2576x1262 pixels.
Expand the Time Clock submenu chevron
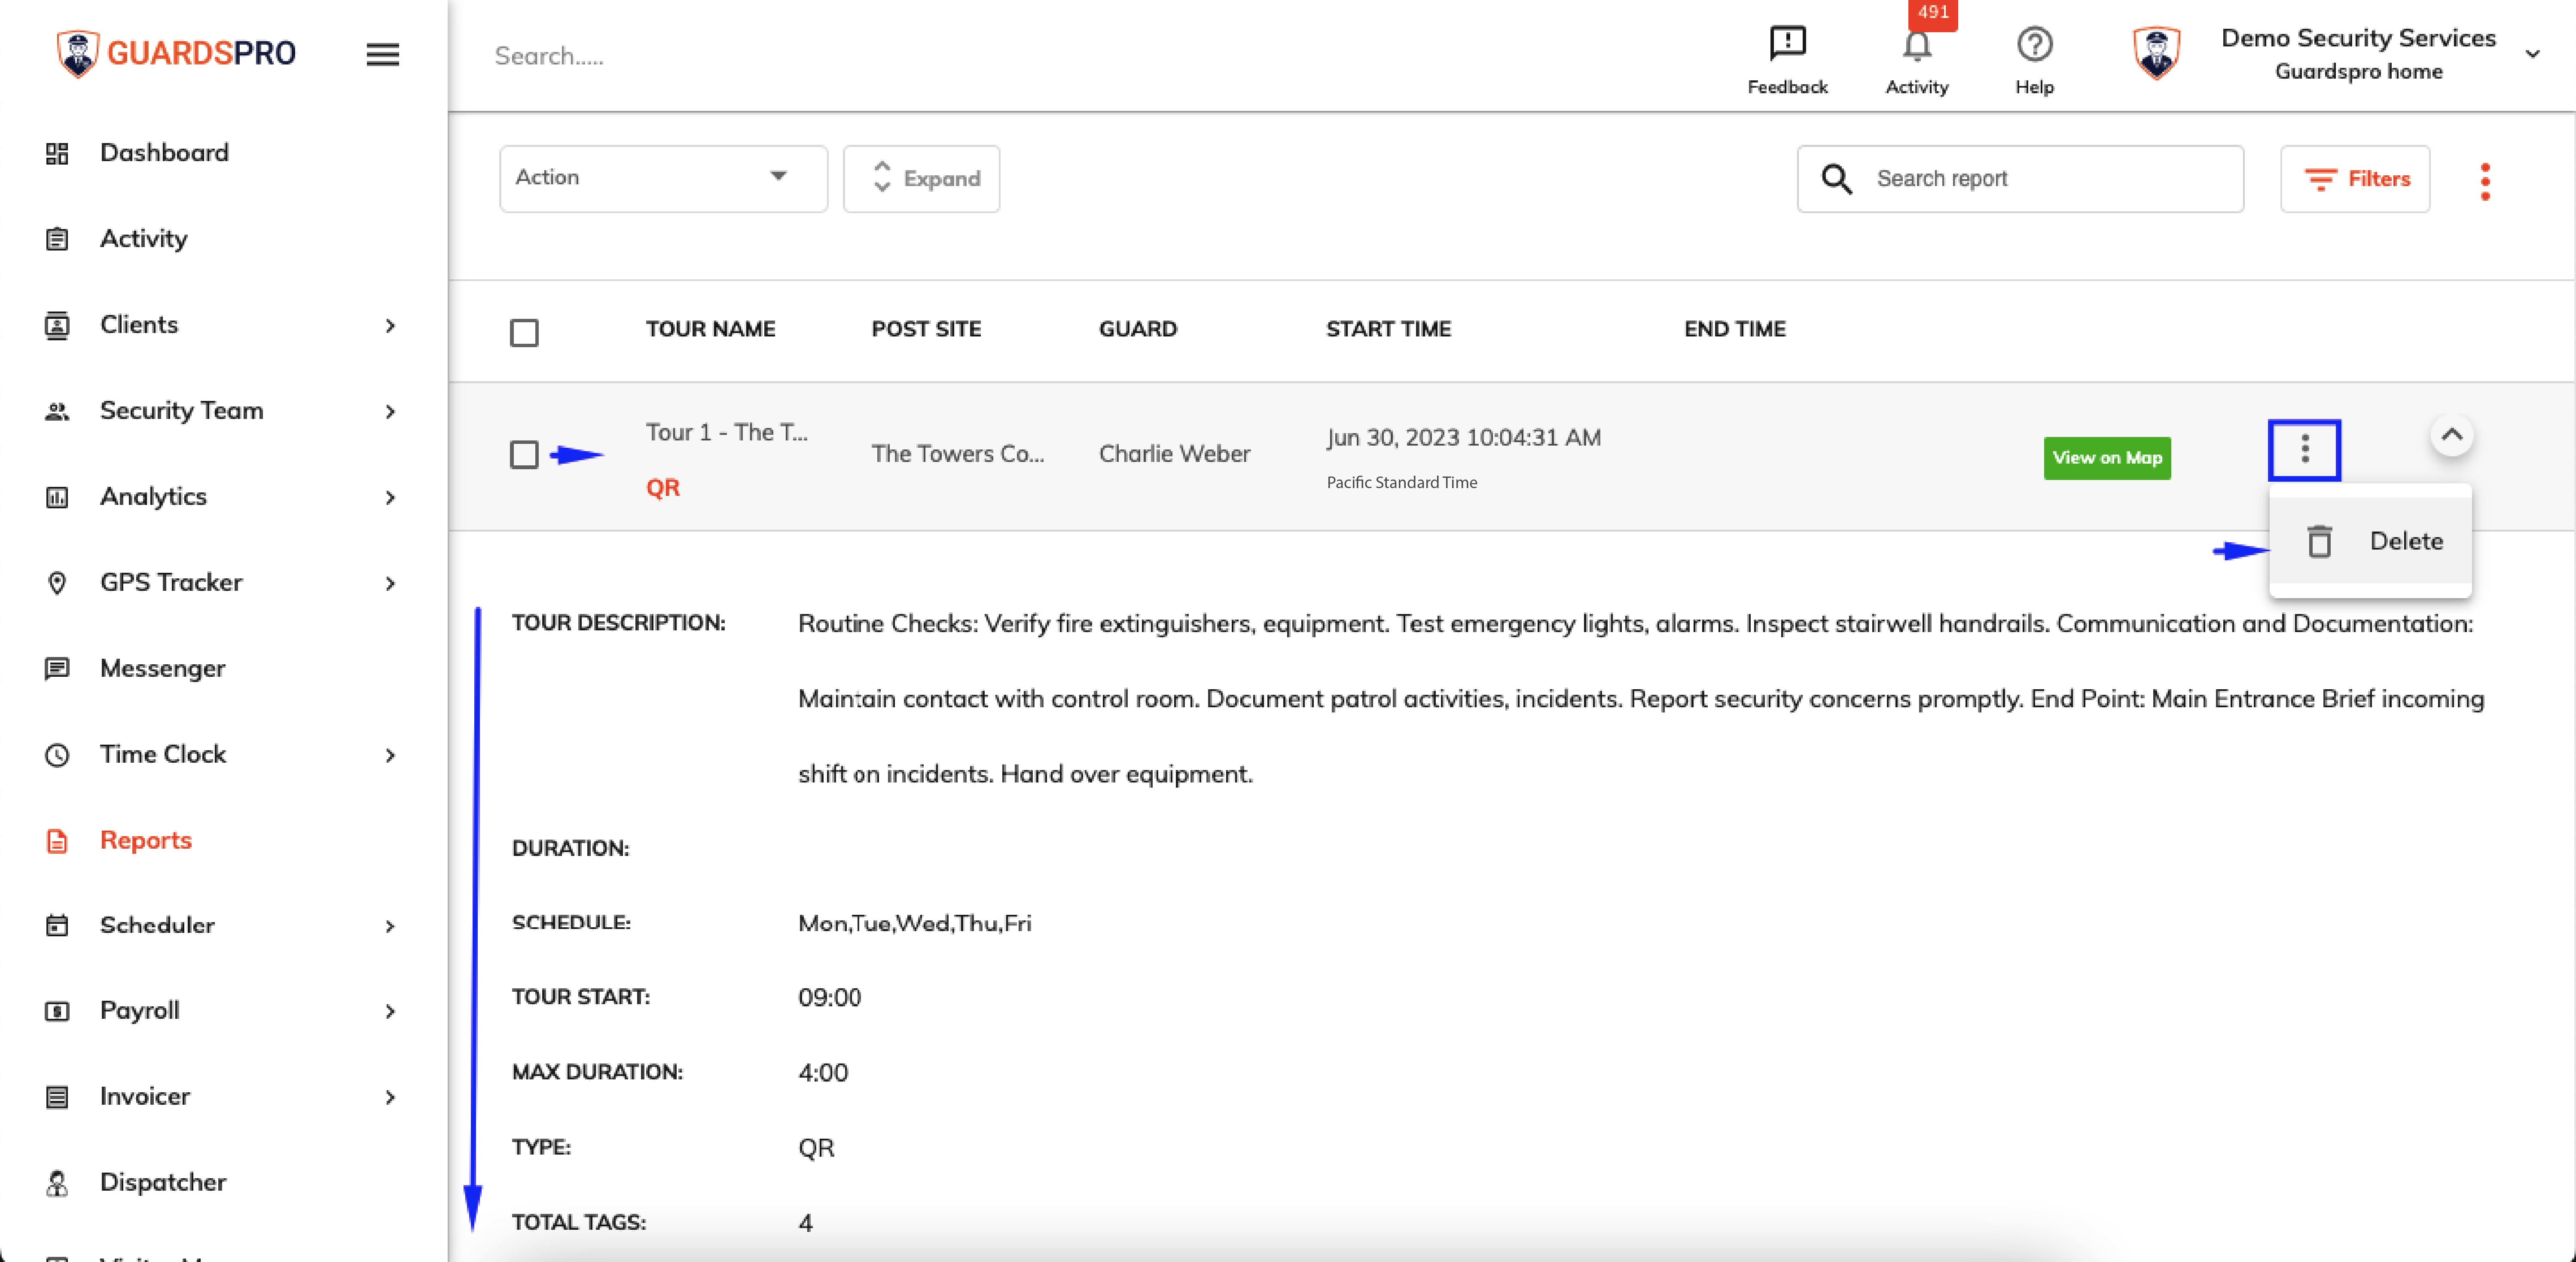(x=390, y=756)
